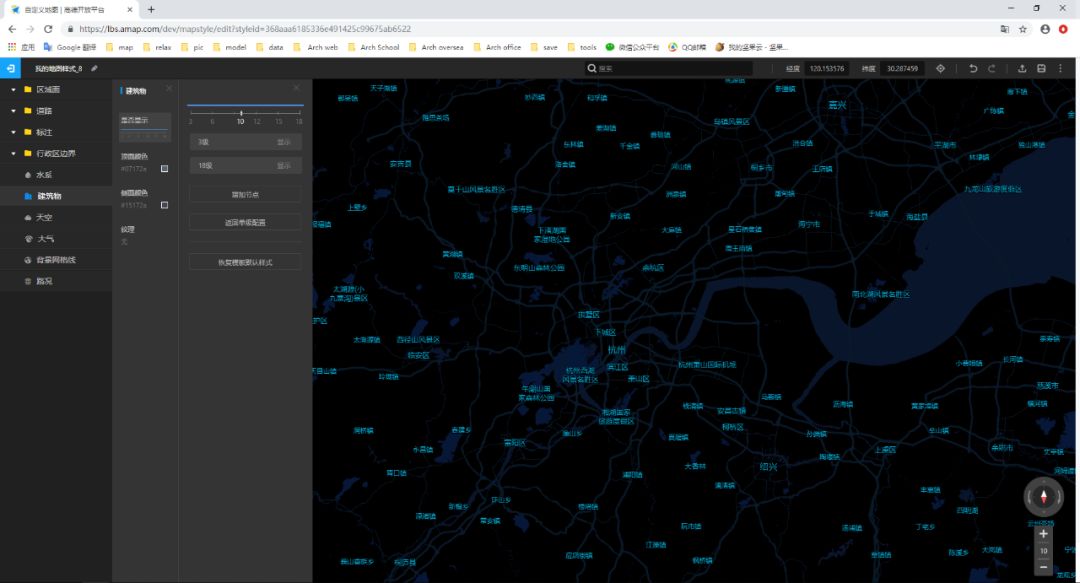Click the undo arrow icon
The image size is (1080, 583).
click(x=973, y=68)
